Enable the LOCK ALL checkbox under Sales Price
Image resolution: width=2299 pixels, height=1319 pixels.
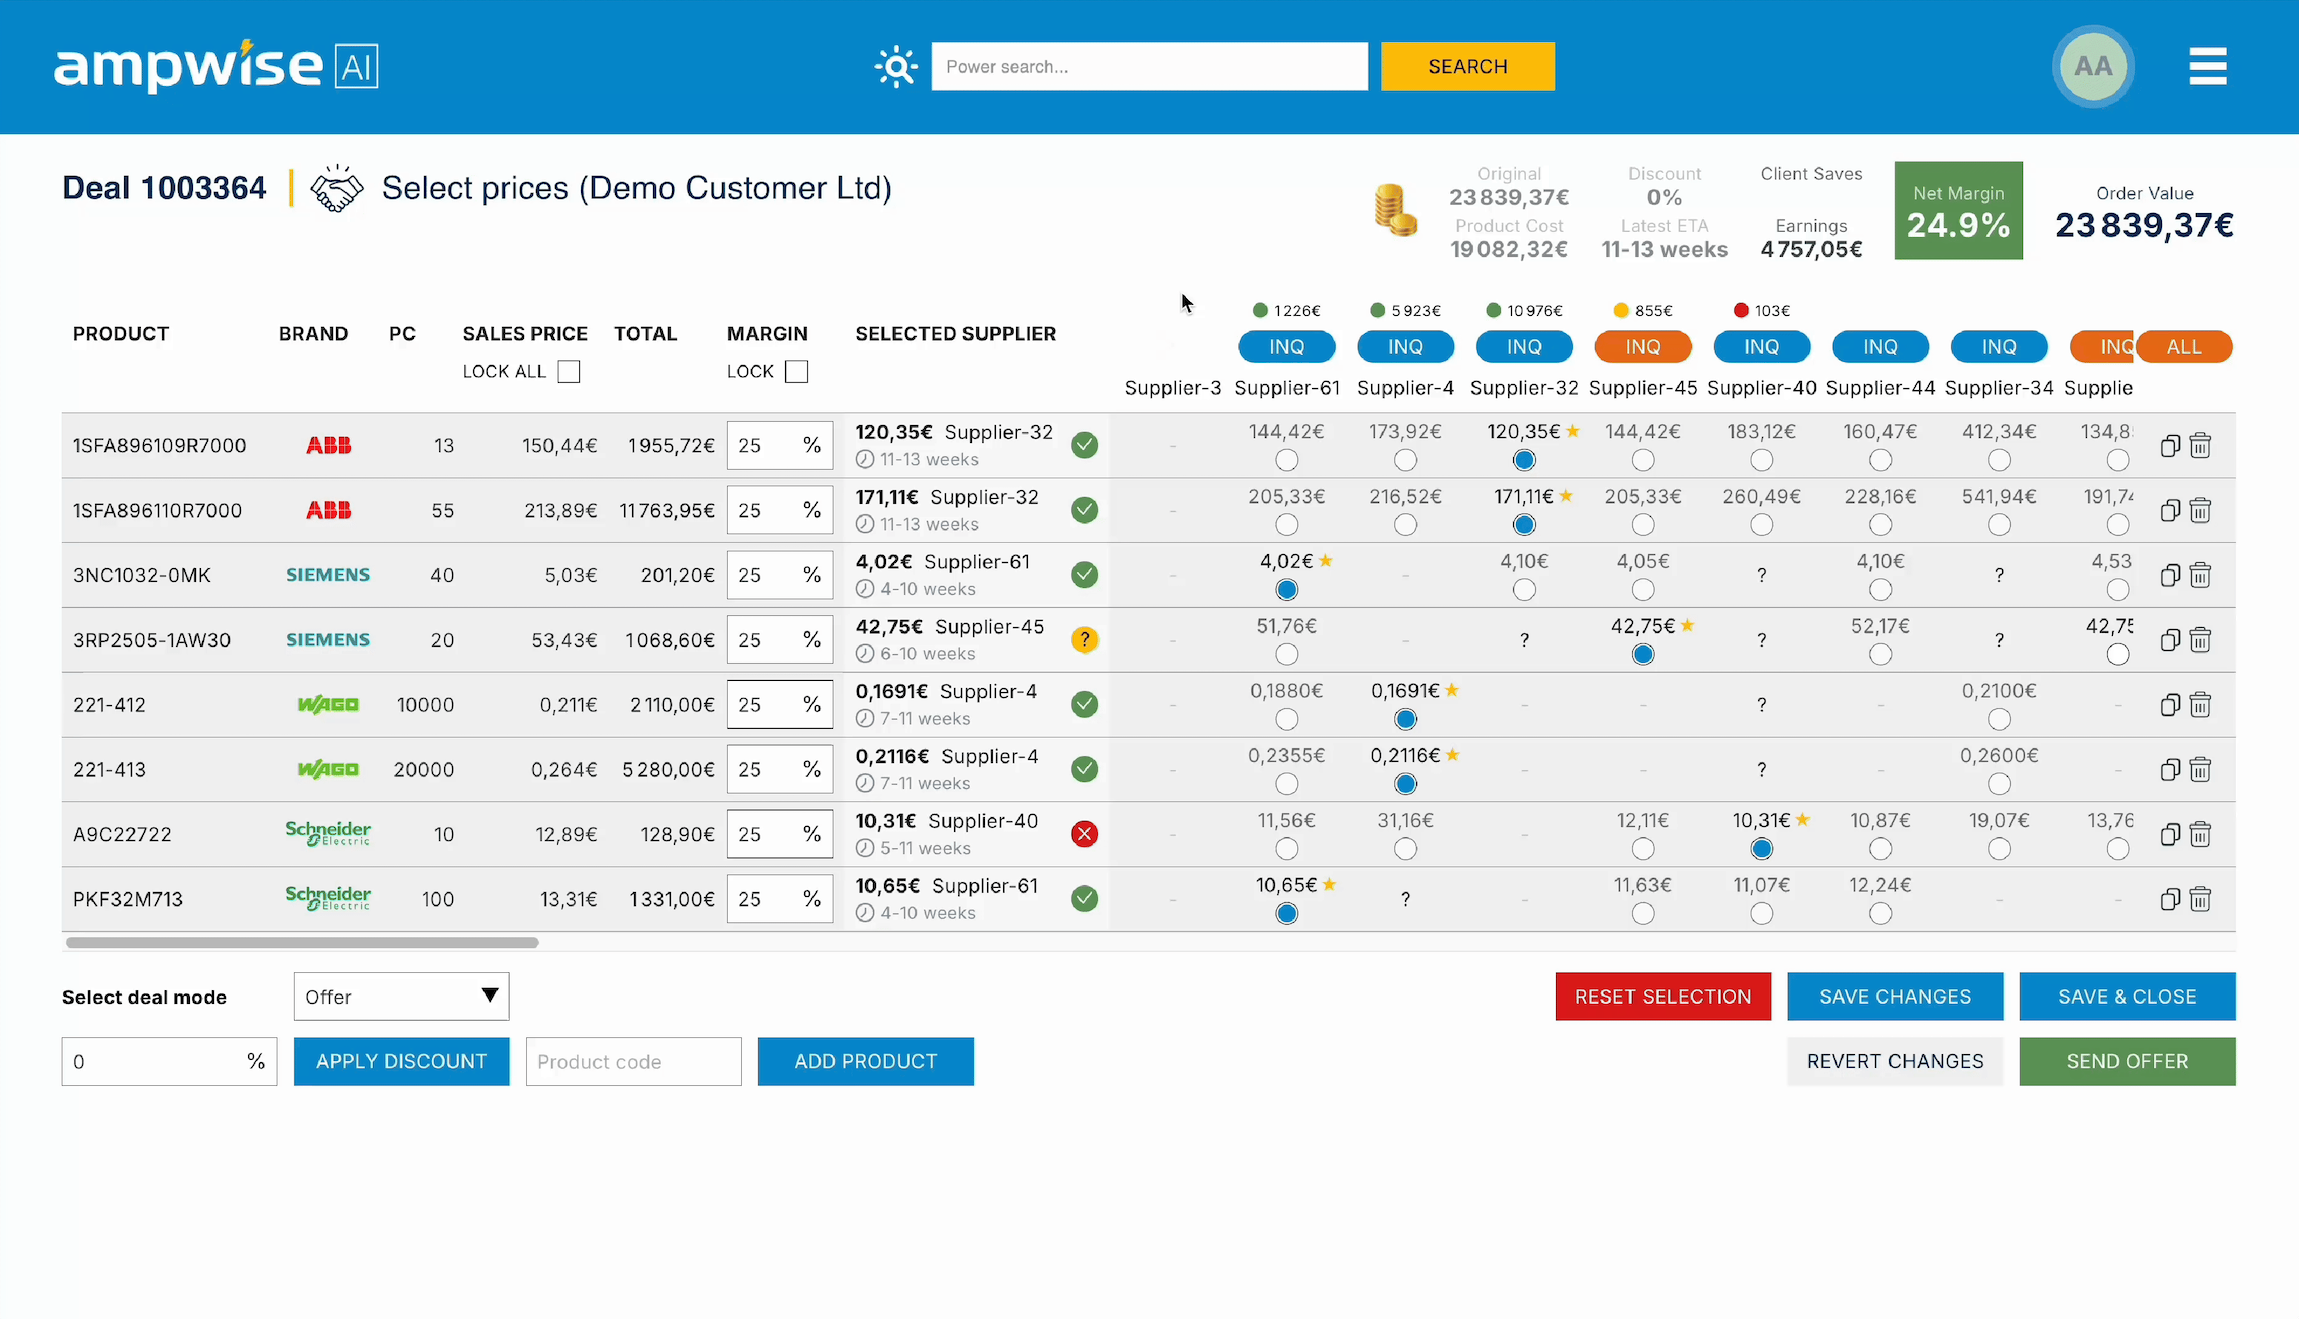point(568,371)
